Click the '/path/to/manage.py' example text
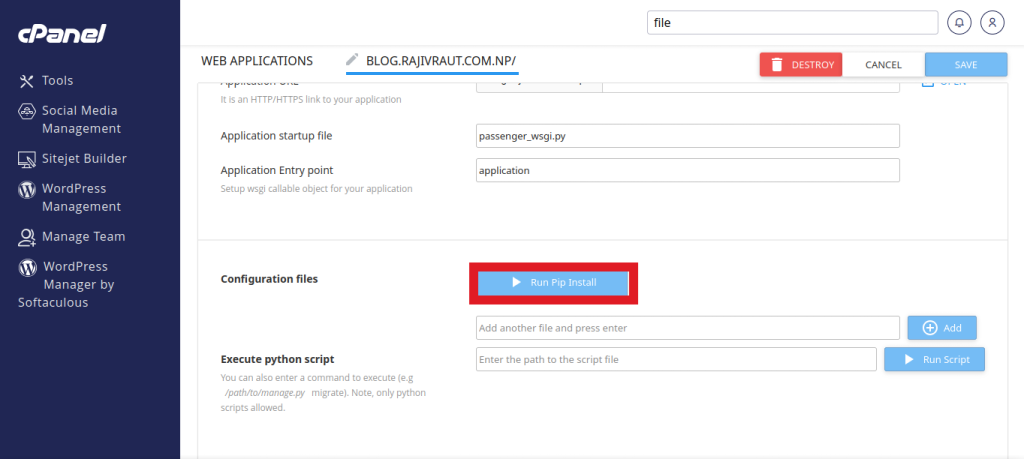This screenshot has width=1024, height=459. click(264, 393)
